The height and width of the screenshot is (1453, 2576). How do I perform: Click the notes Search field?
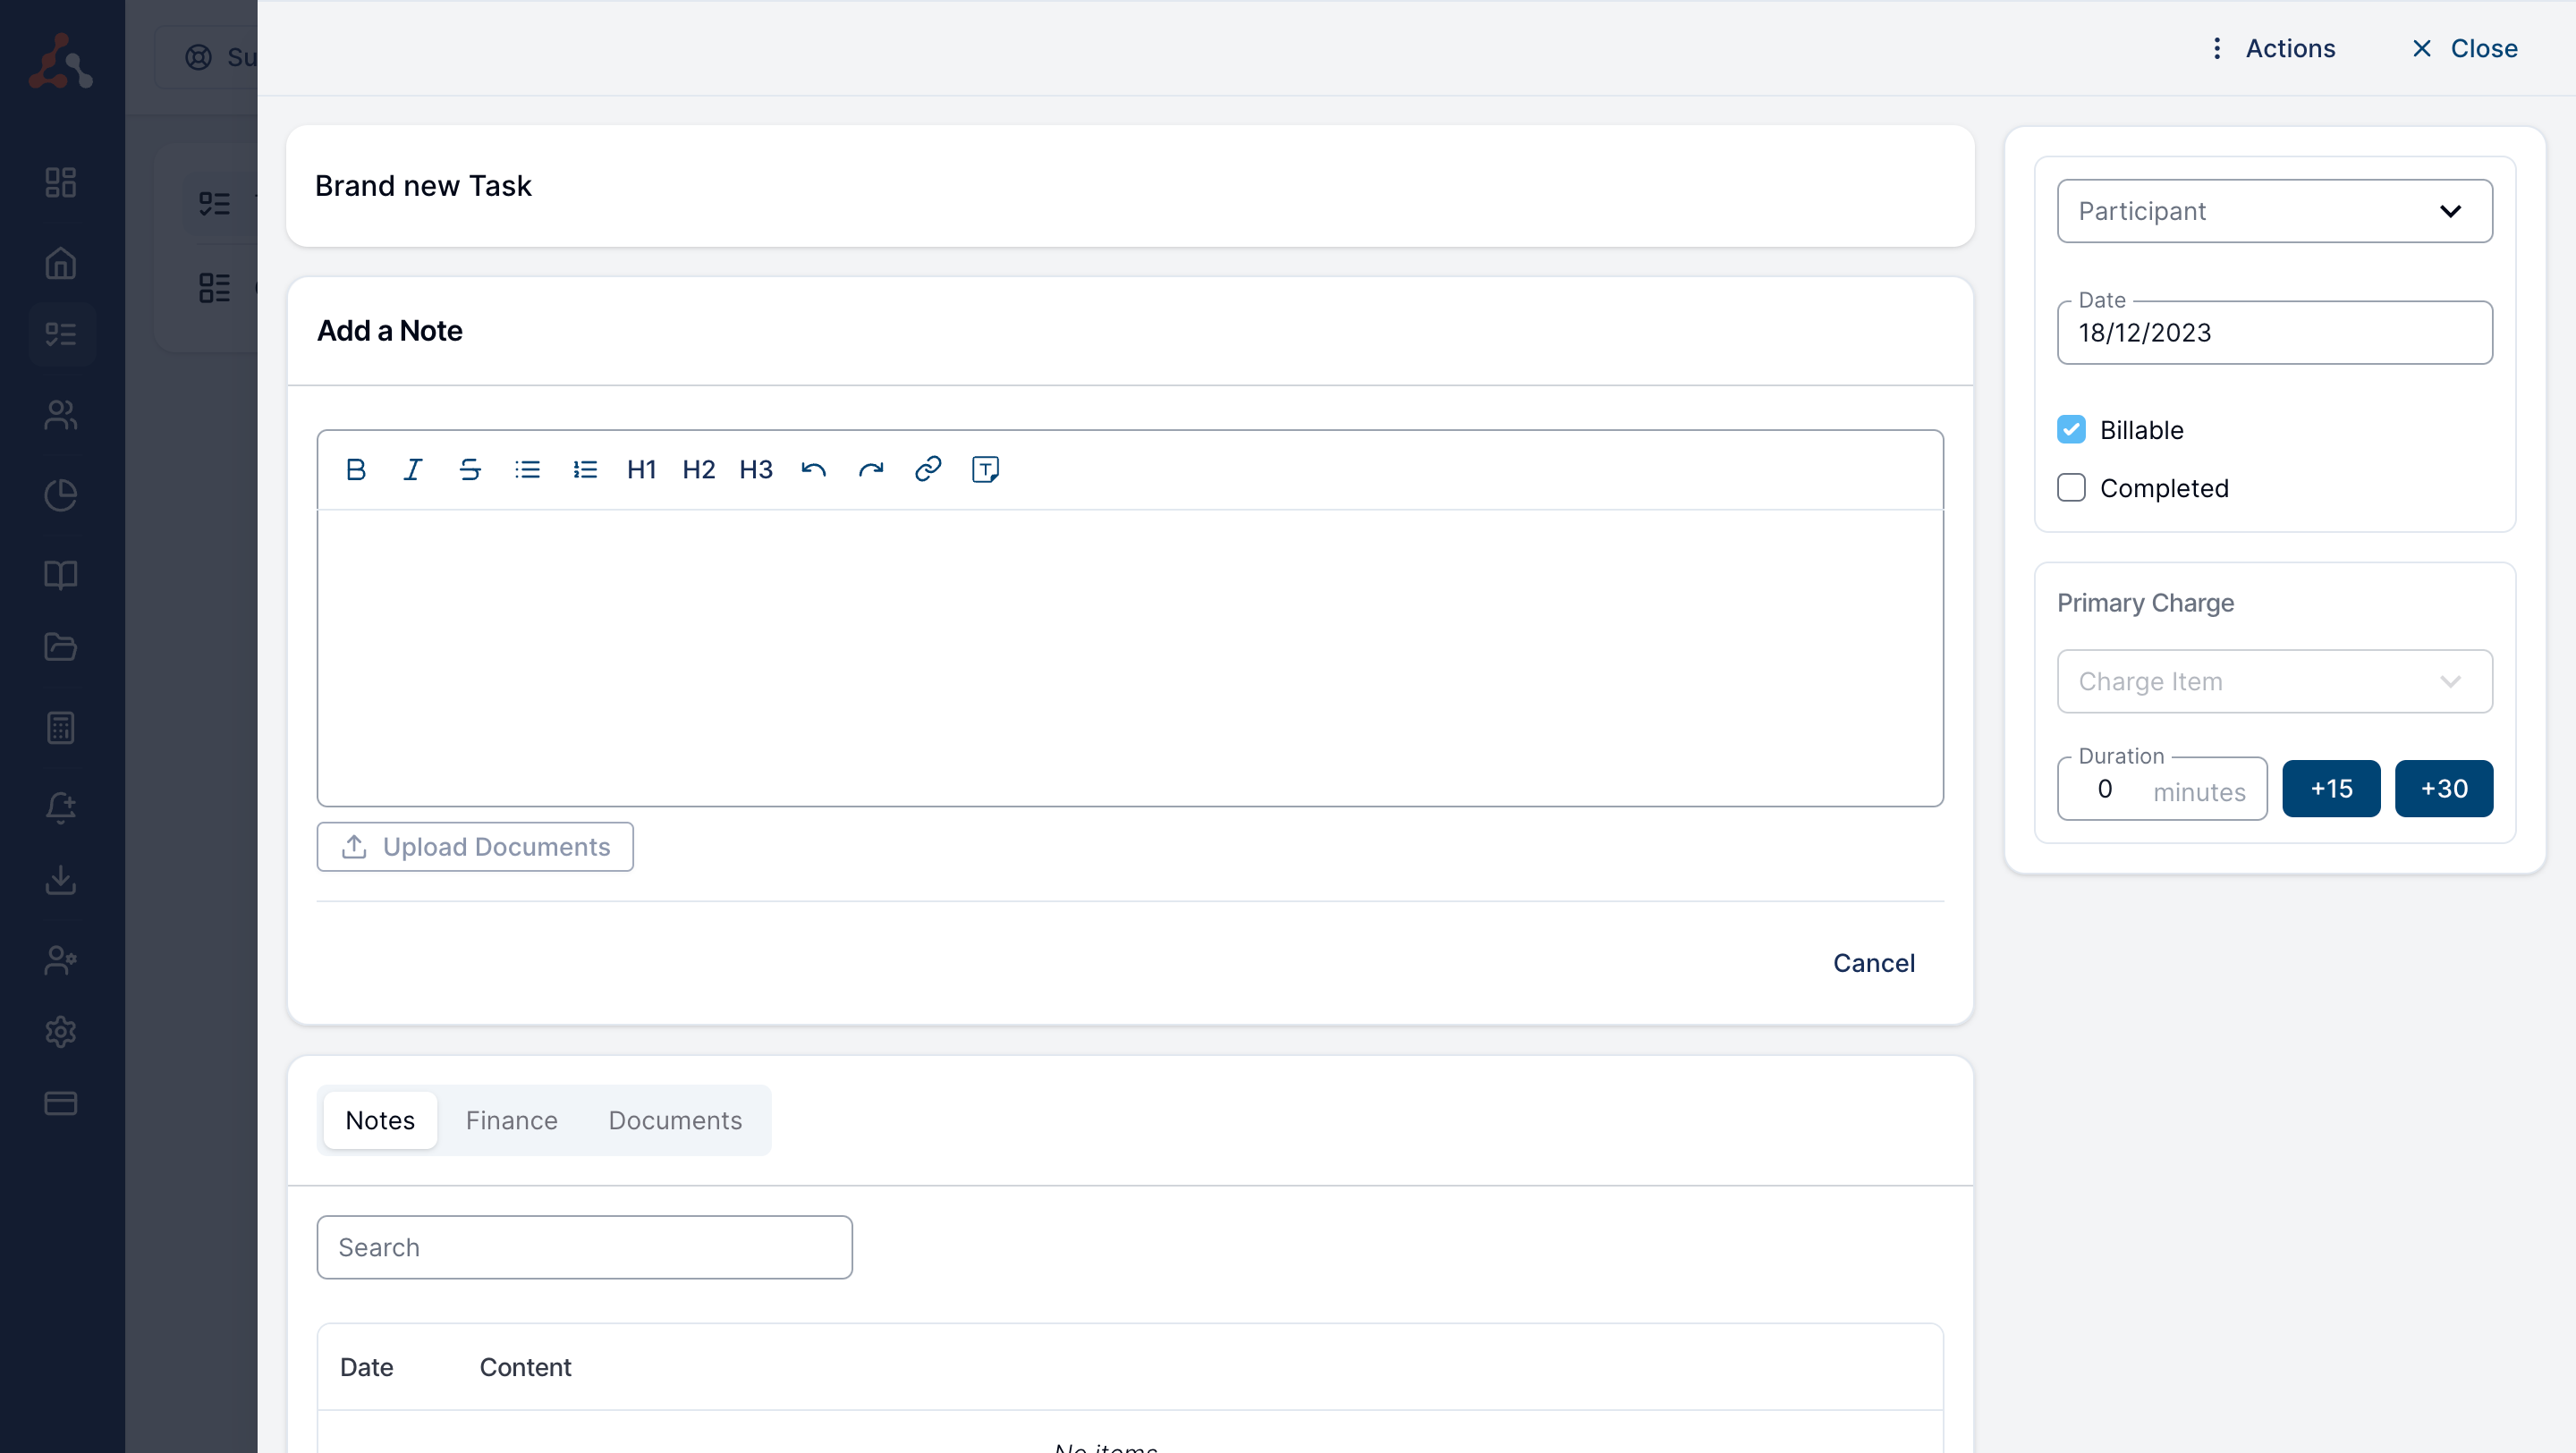click(584, 1247)
